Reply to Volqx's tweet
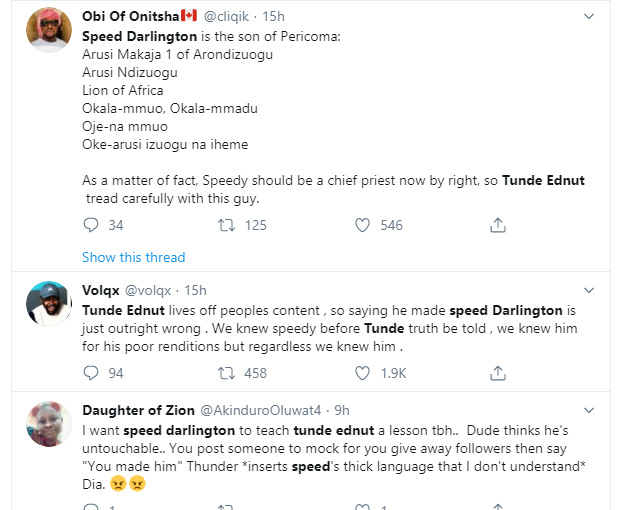This screenshot has width=619, height=510. tap(92, 373)
